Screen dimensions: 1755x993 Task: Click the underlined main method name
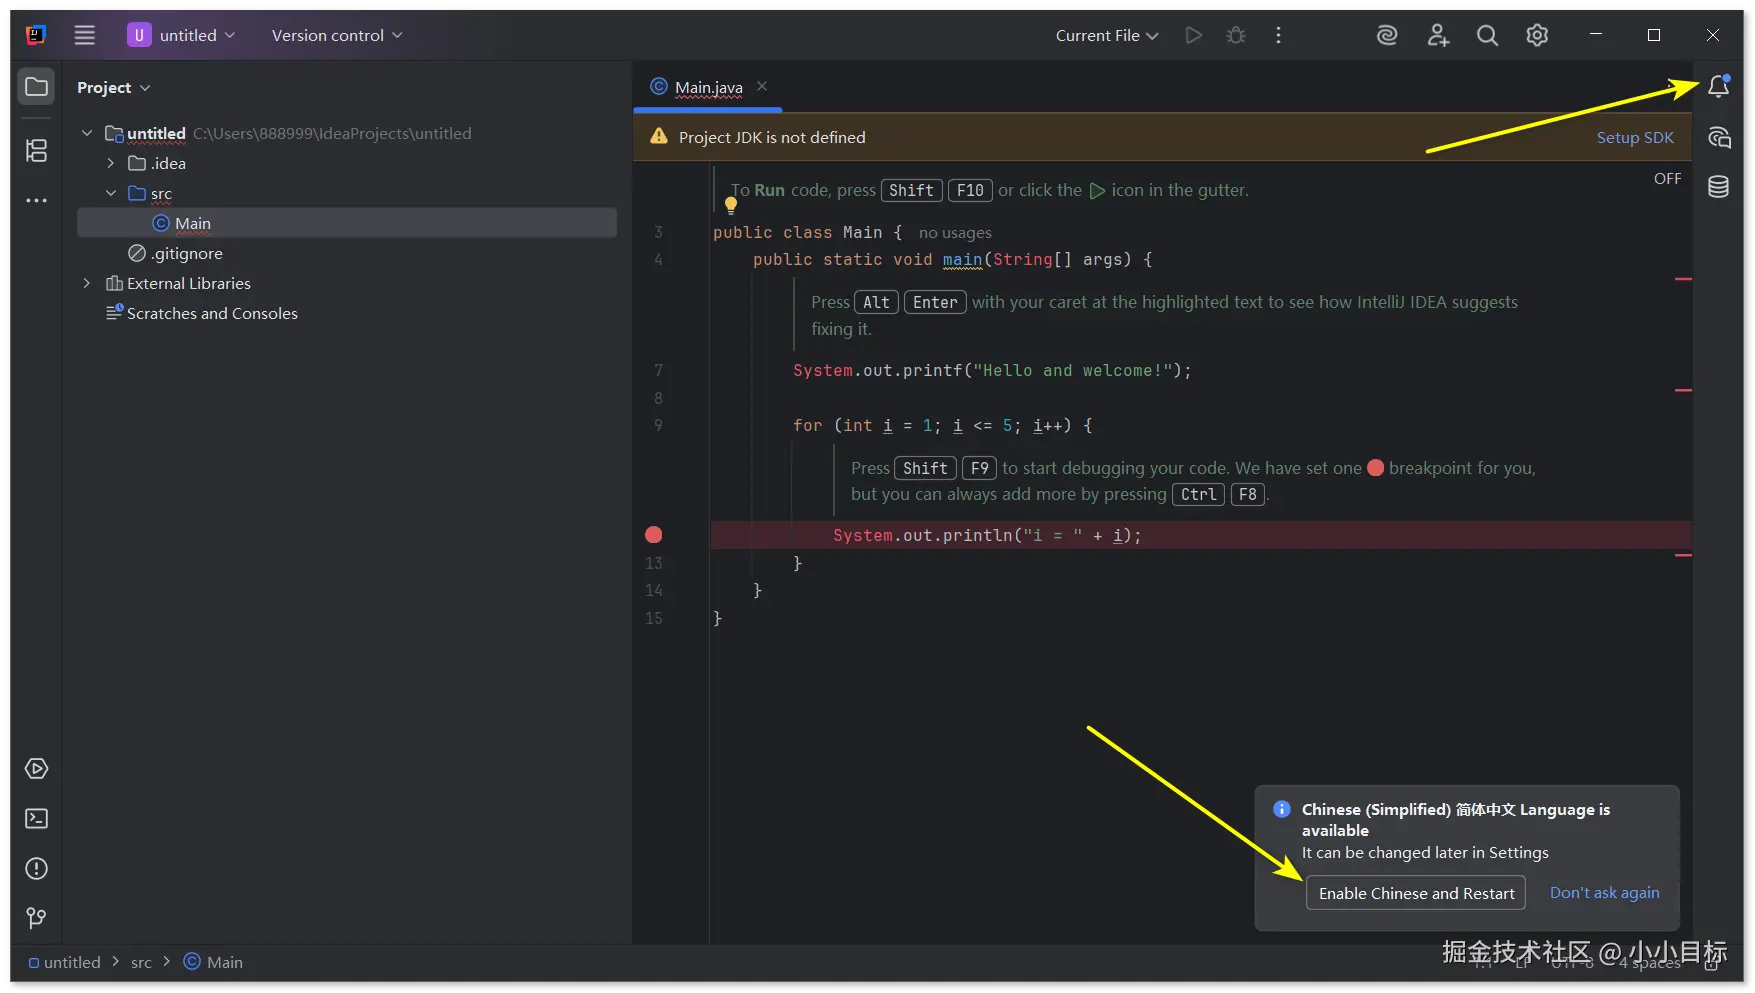[x=963, y=259]
